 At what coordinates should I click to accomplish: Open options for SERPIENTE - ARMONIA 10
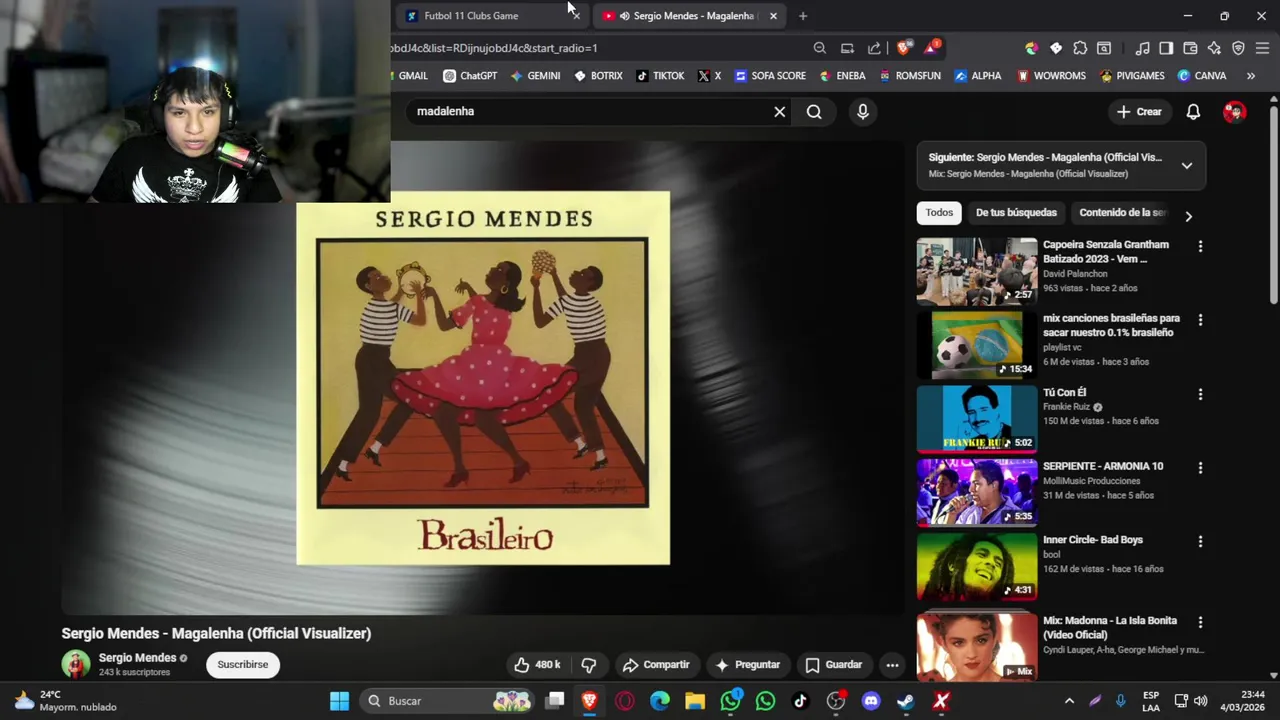coord(1200,468)
